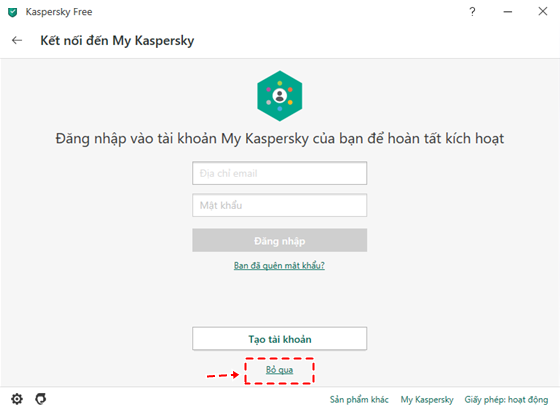This screenshot has width=560, height=415.
Task: Open the "Sản phẩm khác" footer link
Action: pyautogui.click(x=359, y=399)
